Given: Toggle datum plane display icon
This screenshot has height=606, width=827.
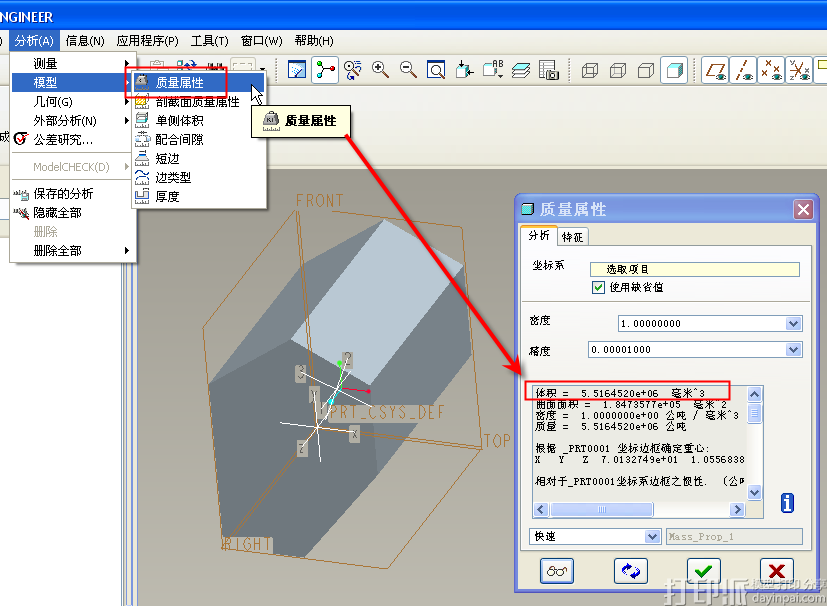Looking at the screenshot, I should (715, 70).
